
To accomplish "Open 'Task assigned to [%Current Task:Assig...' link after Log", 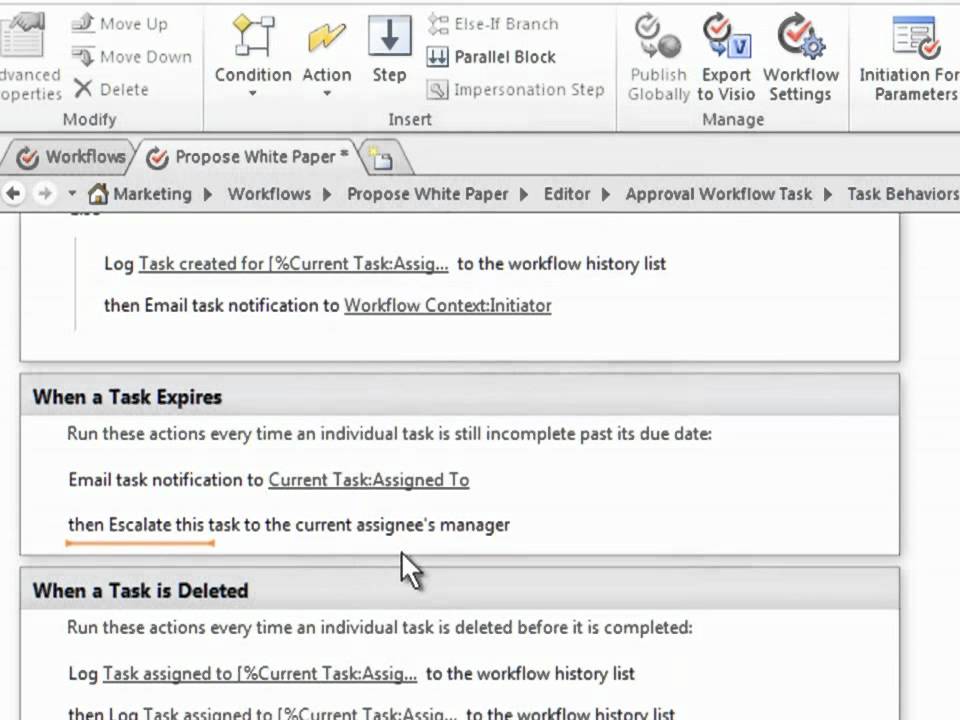I will [x=260, y=674].
